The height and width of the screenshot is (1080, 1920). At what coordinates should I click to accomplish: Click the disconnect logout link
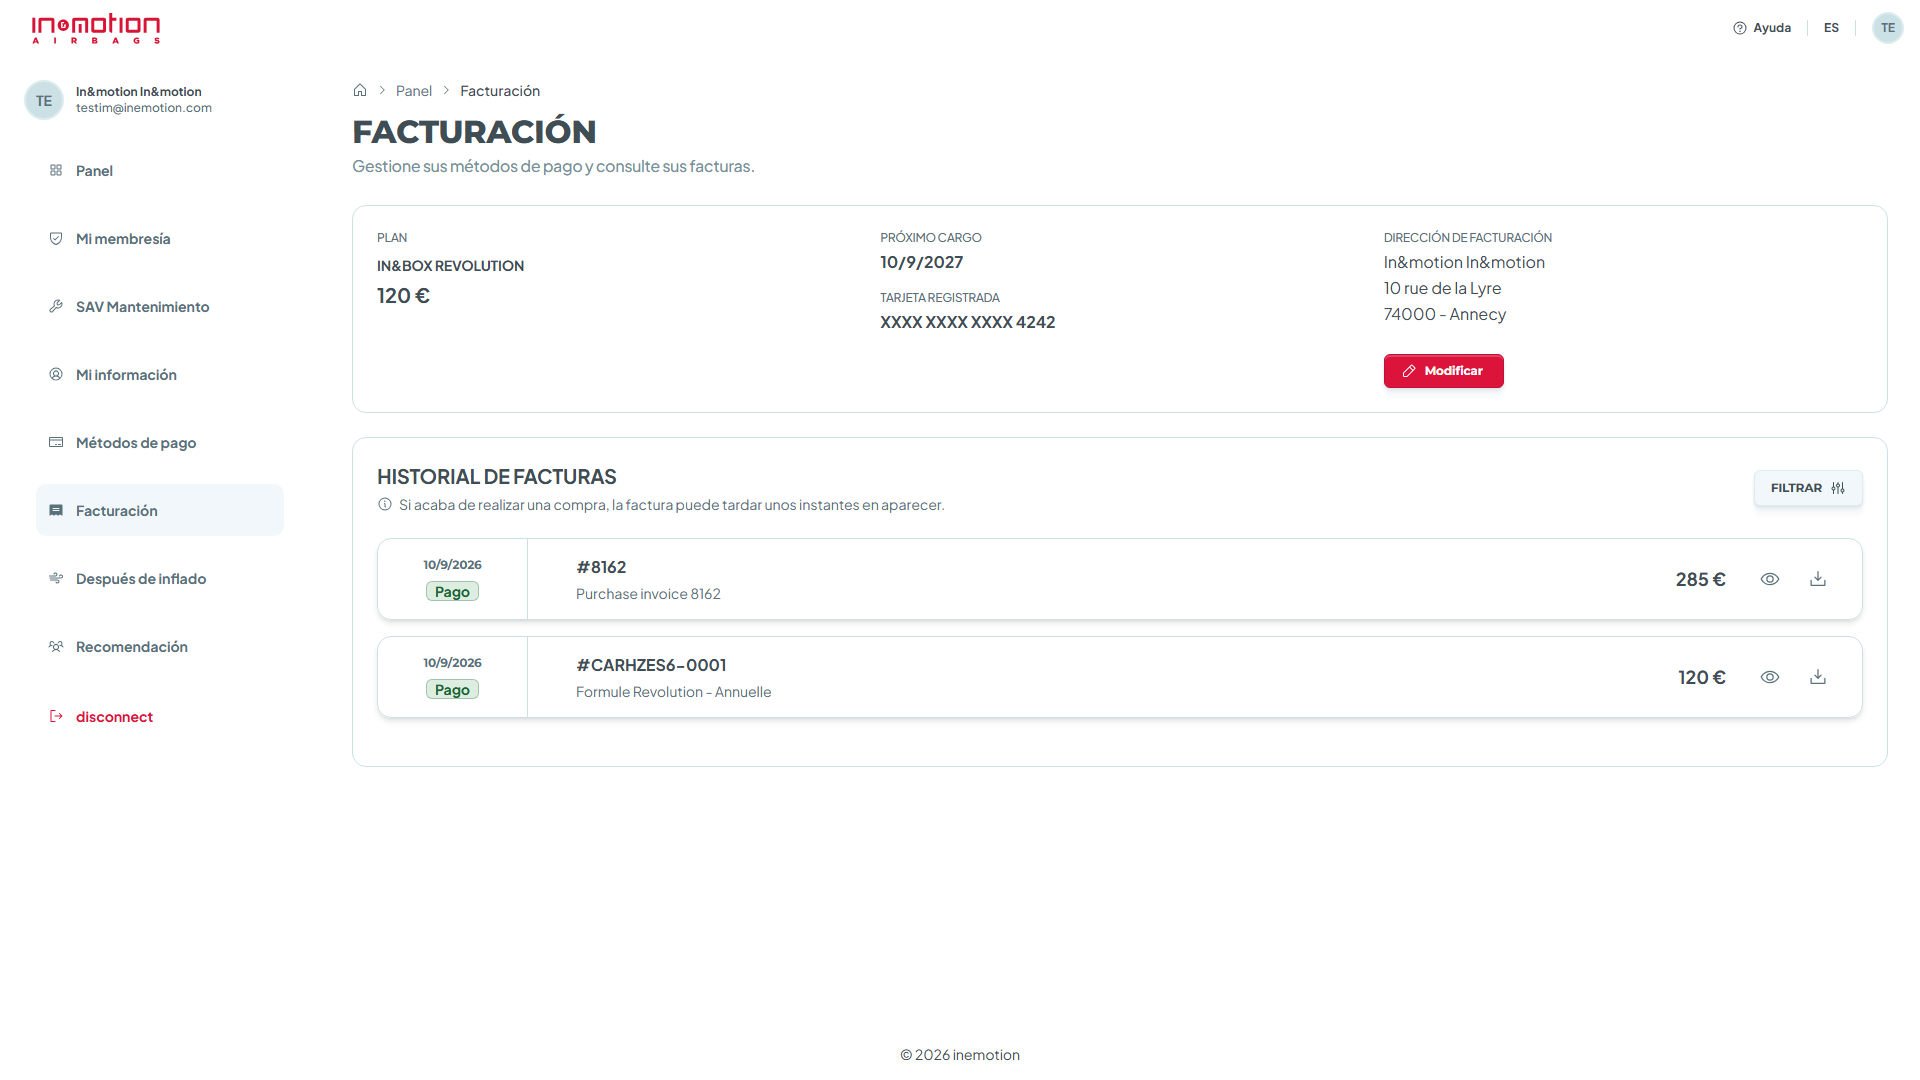click(x=101, y=717)
